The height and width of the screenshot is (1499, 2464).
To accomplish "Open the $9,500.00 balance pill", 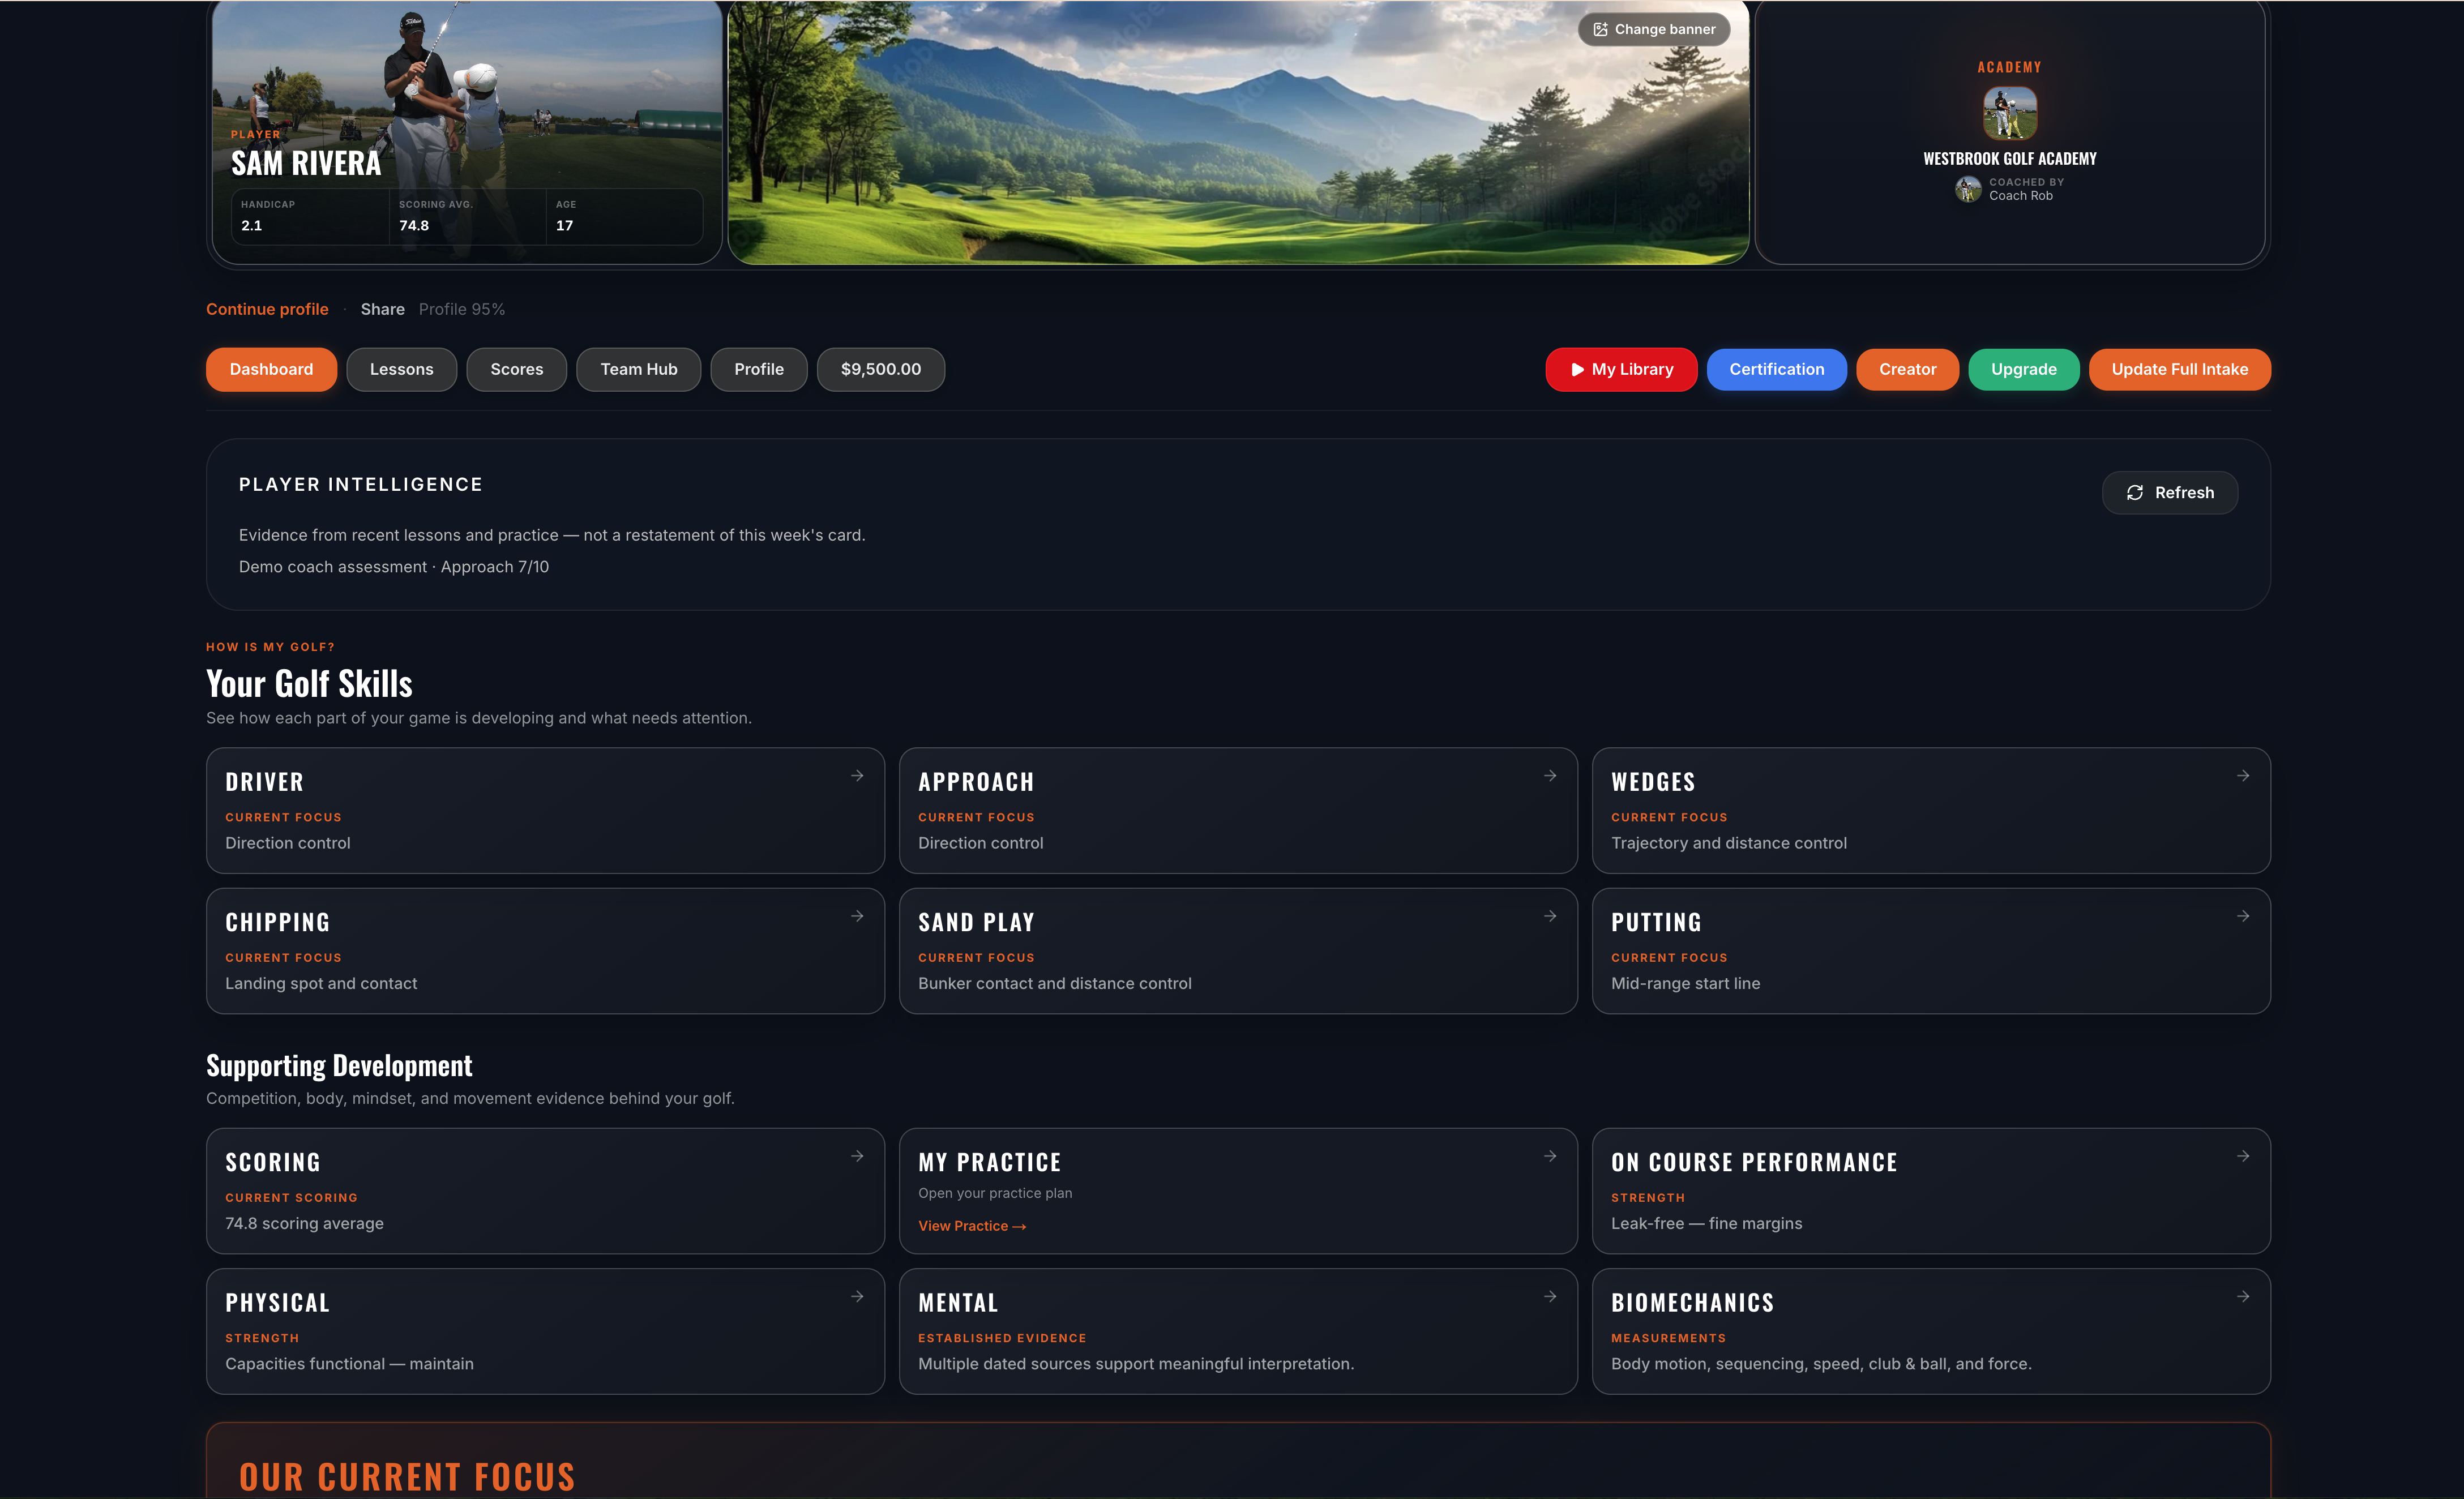I will [x=881, y=369].
